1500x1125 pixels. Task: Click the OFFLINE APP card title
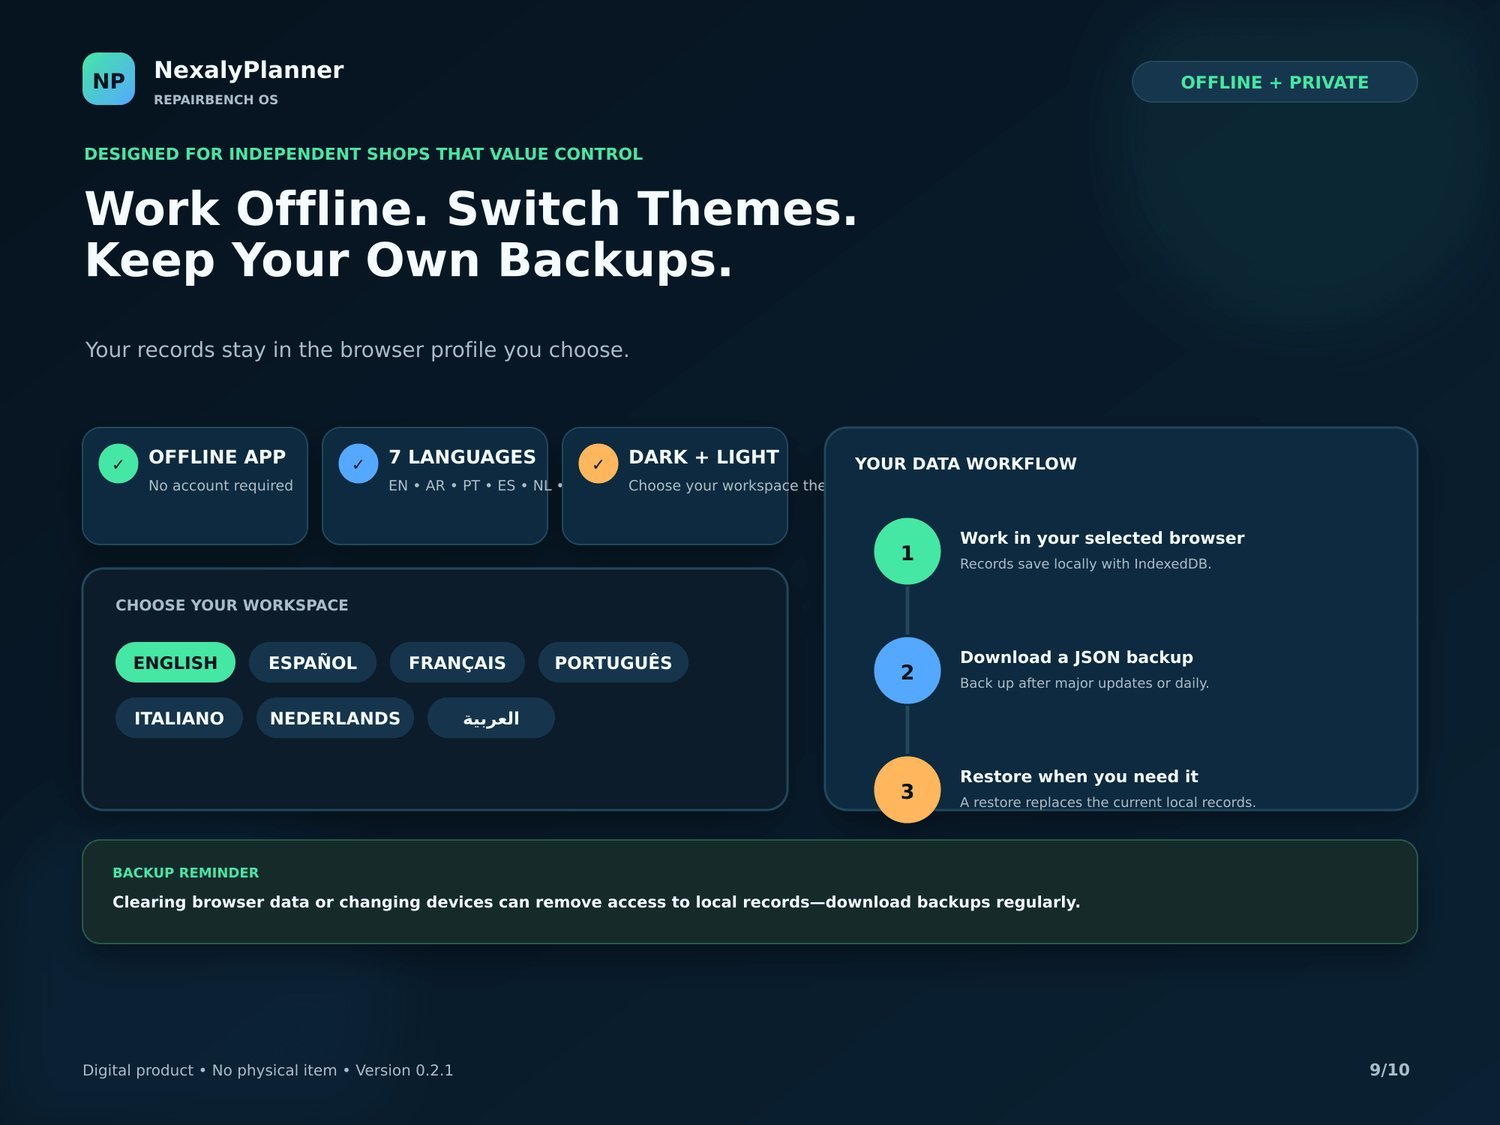coord(217,457)
